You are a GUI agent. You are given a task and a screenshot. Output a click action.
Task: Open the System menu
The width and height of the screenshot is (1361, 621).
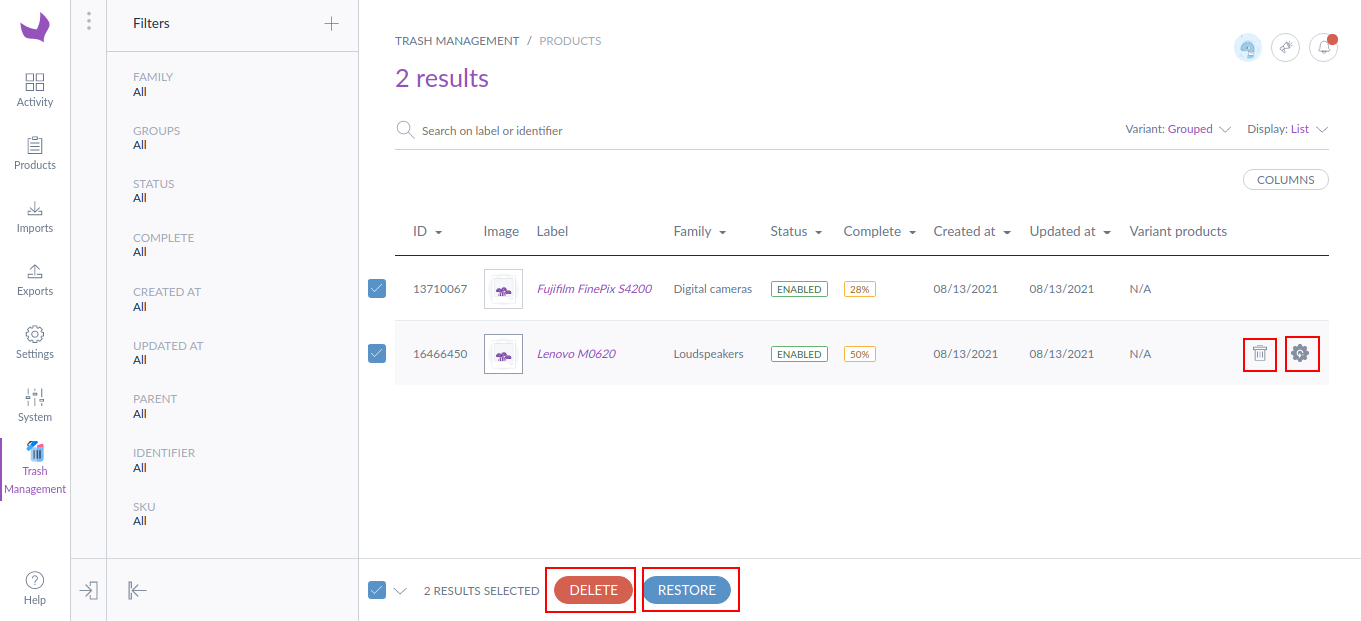35,405
